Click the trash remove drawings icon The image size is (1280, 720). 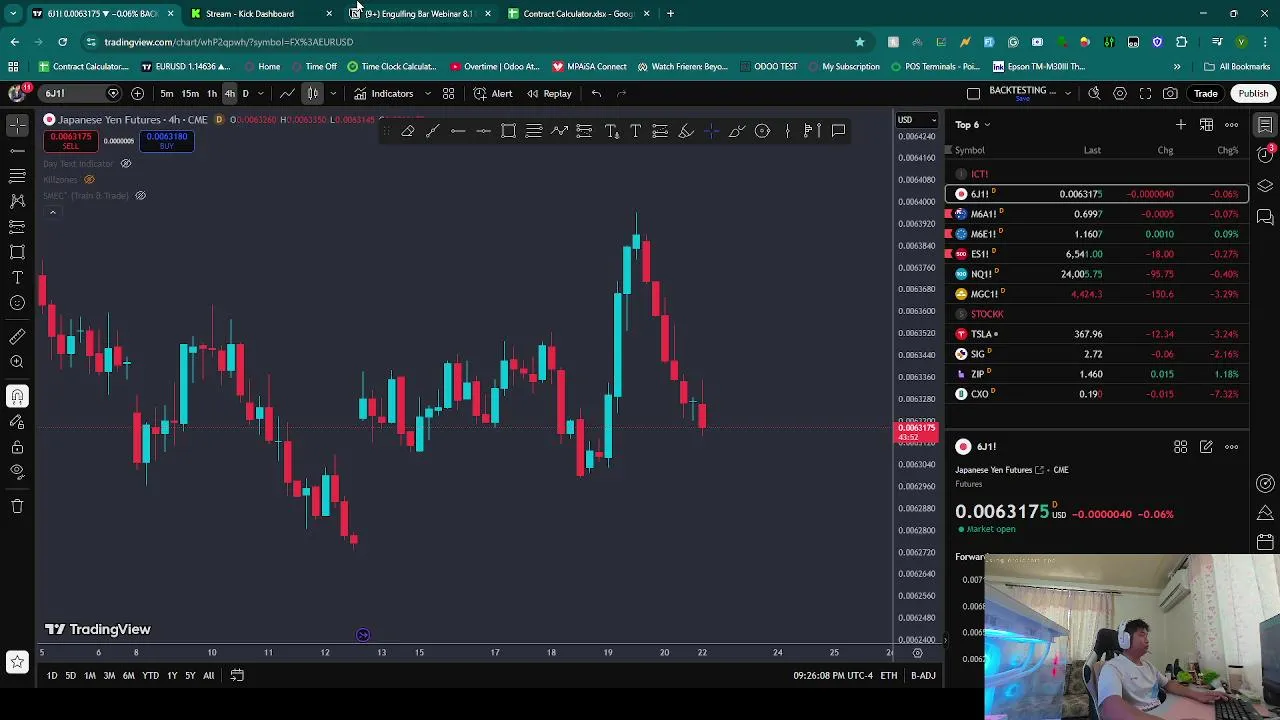pos(17,506)
